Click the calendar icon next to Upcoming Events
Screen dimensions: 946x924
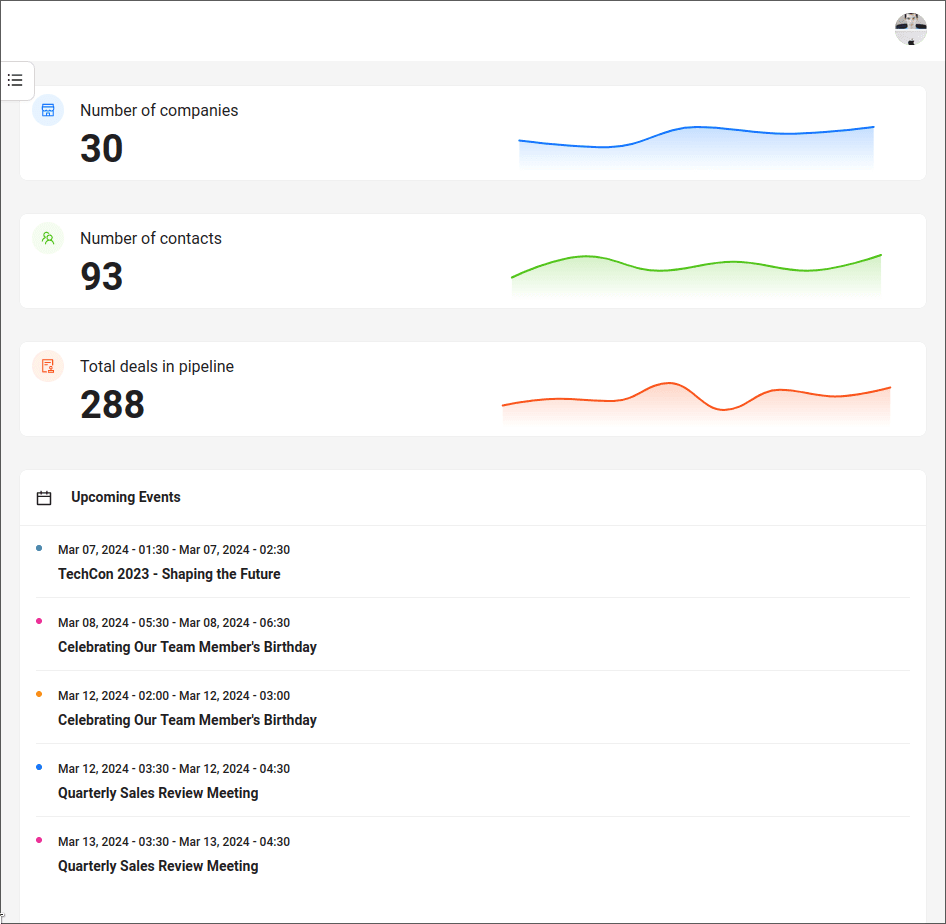(x=44, y=498)
